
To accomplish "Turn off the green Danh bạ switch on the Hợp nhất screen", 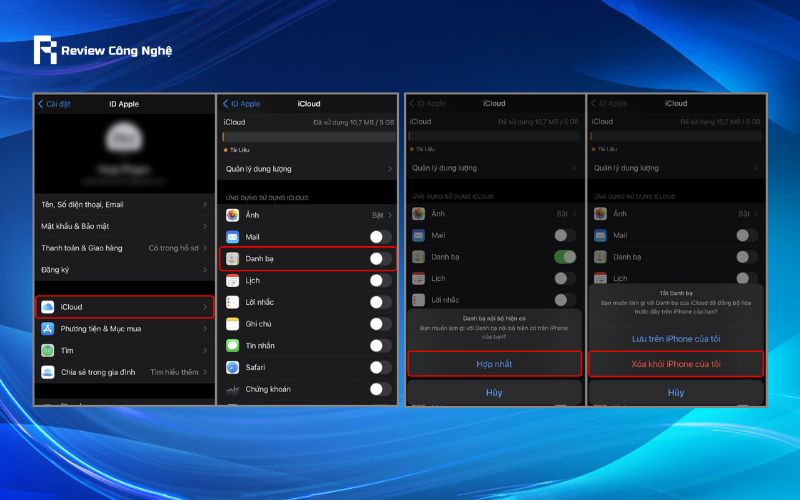I will click(565, 257).
